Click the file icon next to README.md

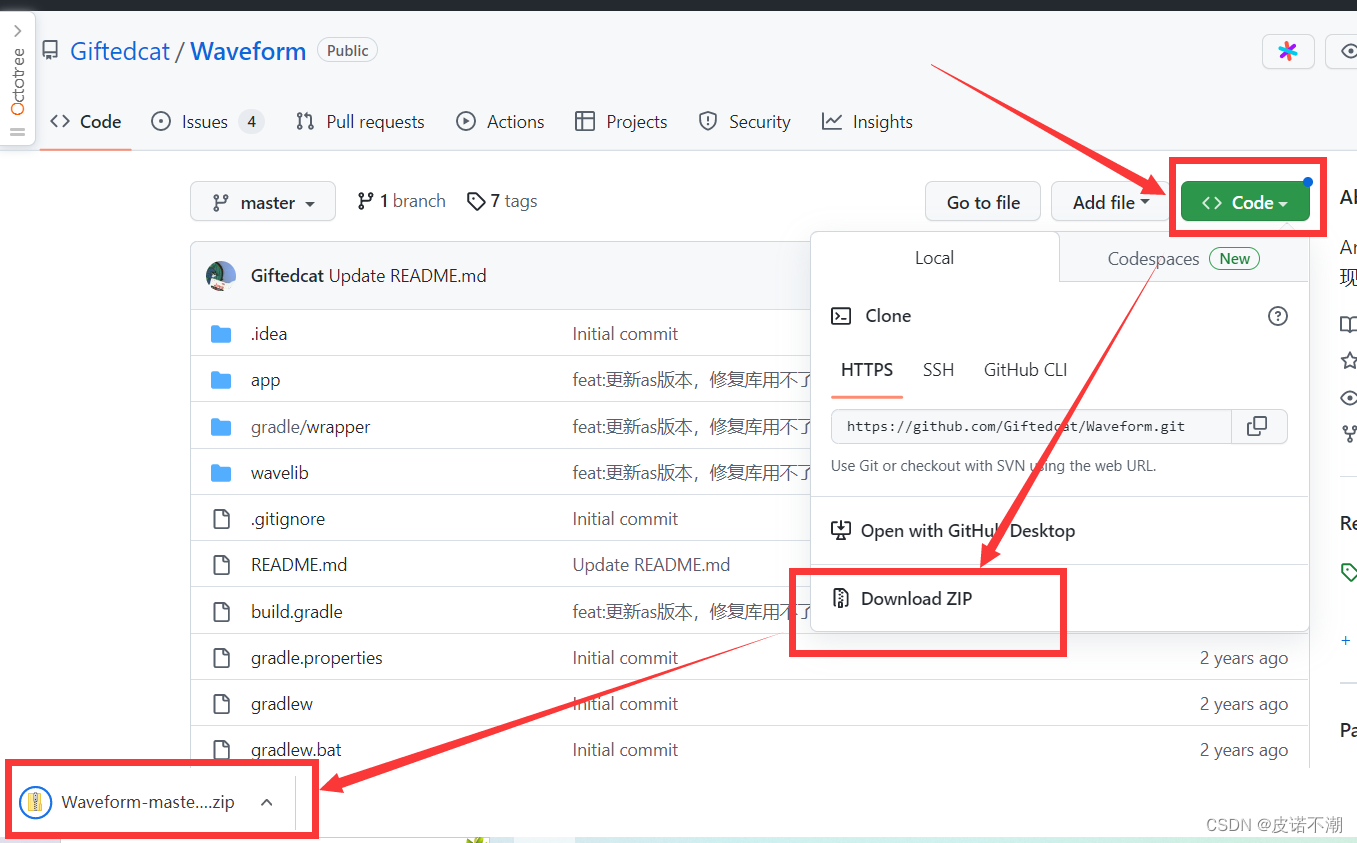pyautogui.click(x=221, y=565)
